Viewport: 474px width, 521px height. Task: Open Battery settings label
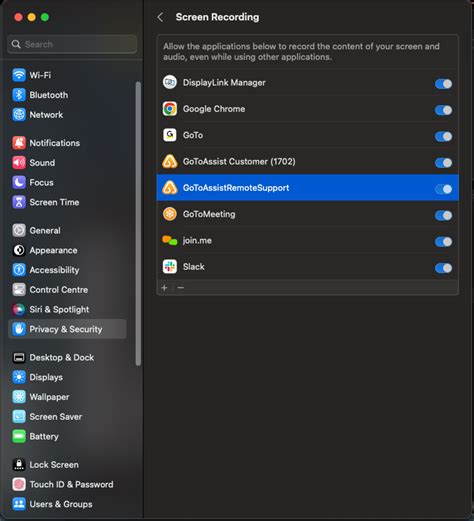[44, 436]
